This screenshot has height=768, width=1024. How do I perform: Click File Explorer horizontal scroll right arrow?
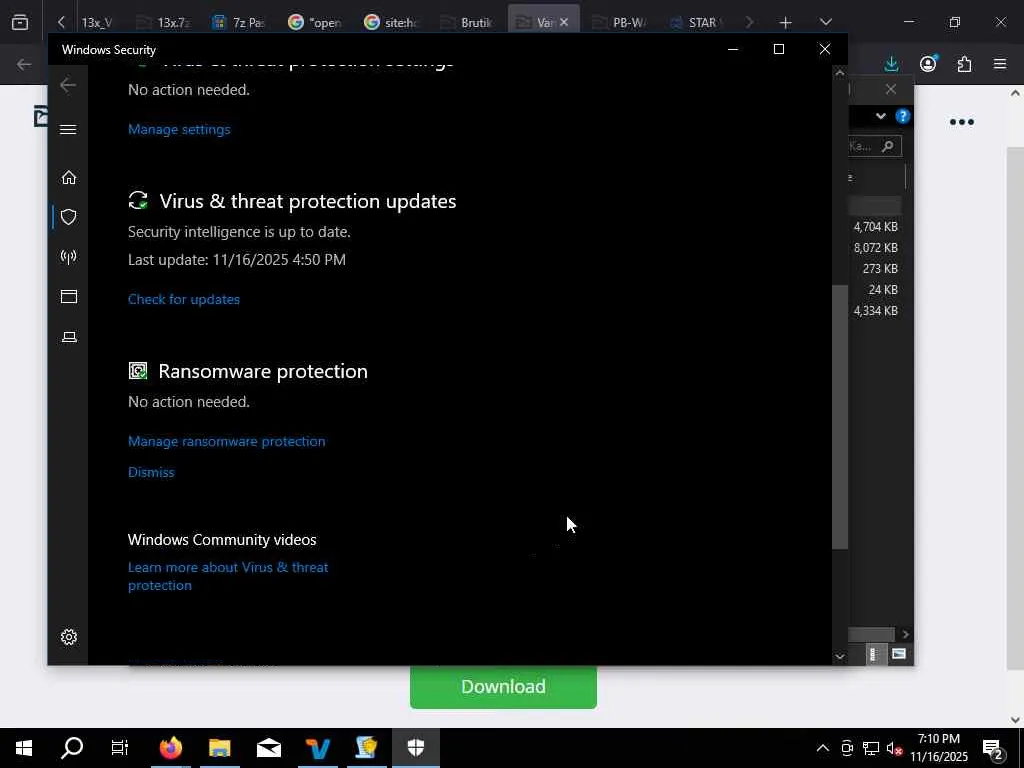tap(905, 634)
